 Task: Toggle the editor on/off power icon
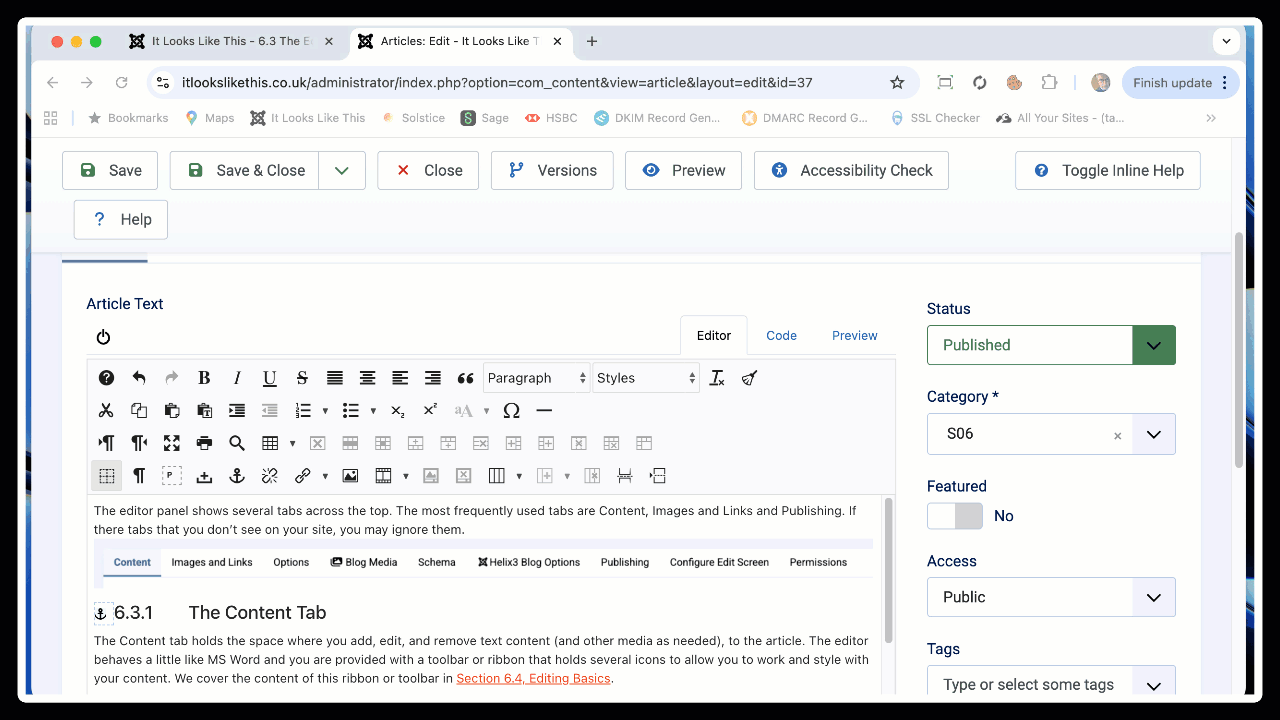click(103, 337)
